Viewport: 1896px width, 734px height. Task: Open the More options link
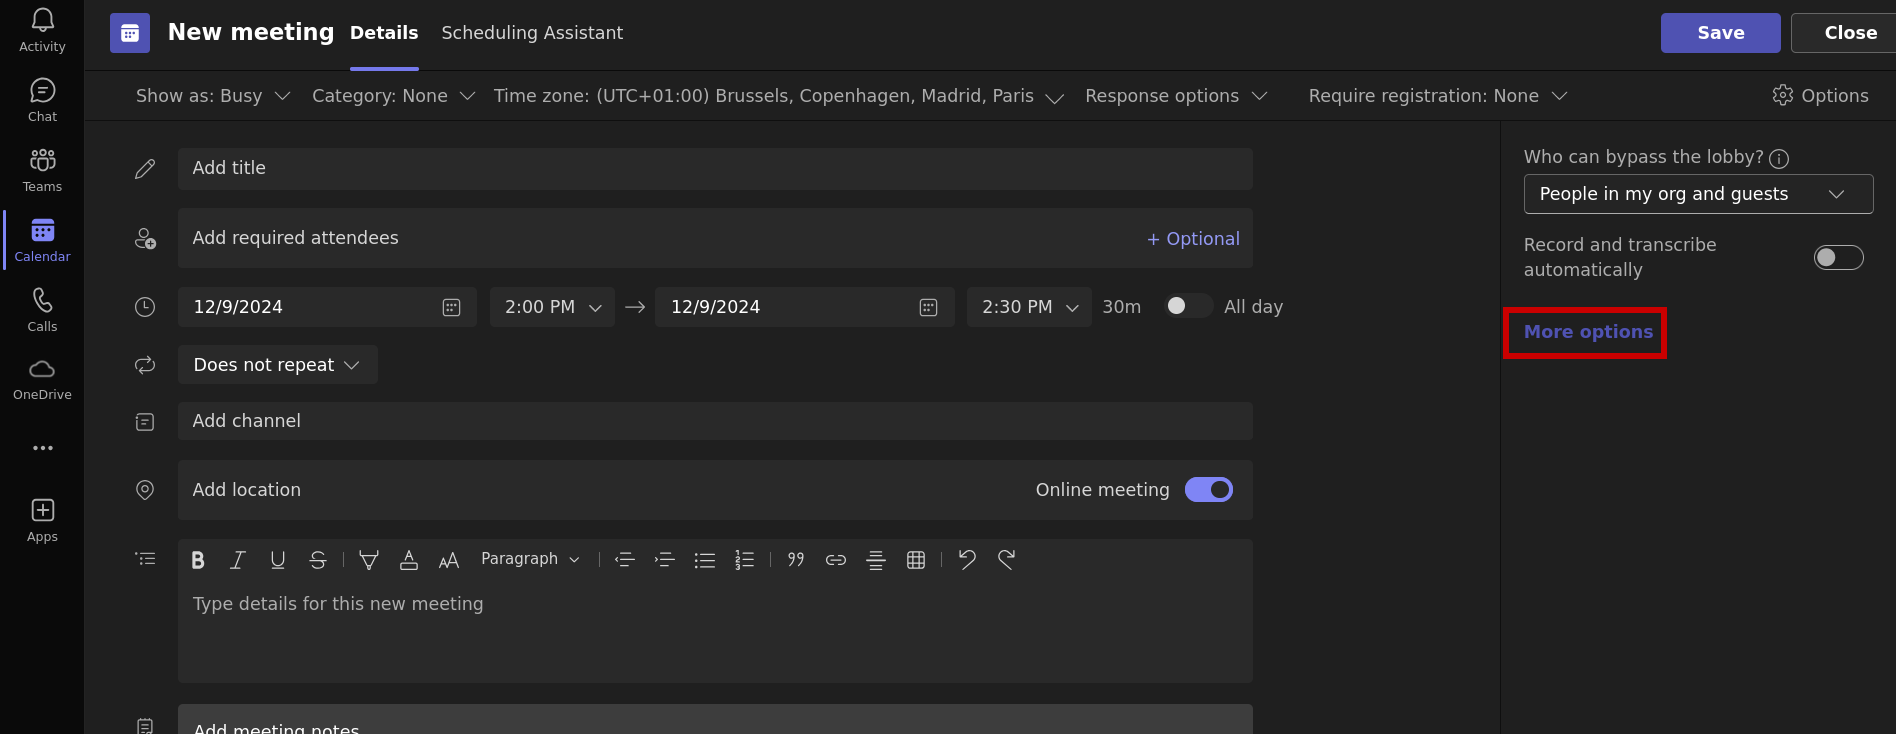(x=1587, y=332)
